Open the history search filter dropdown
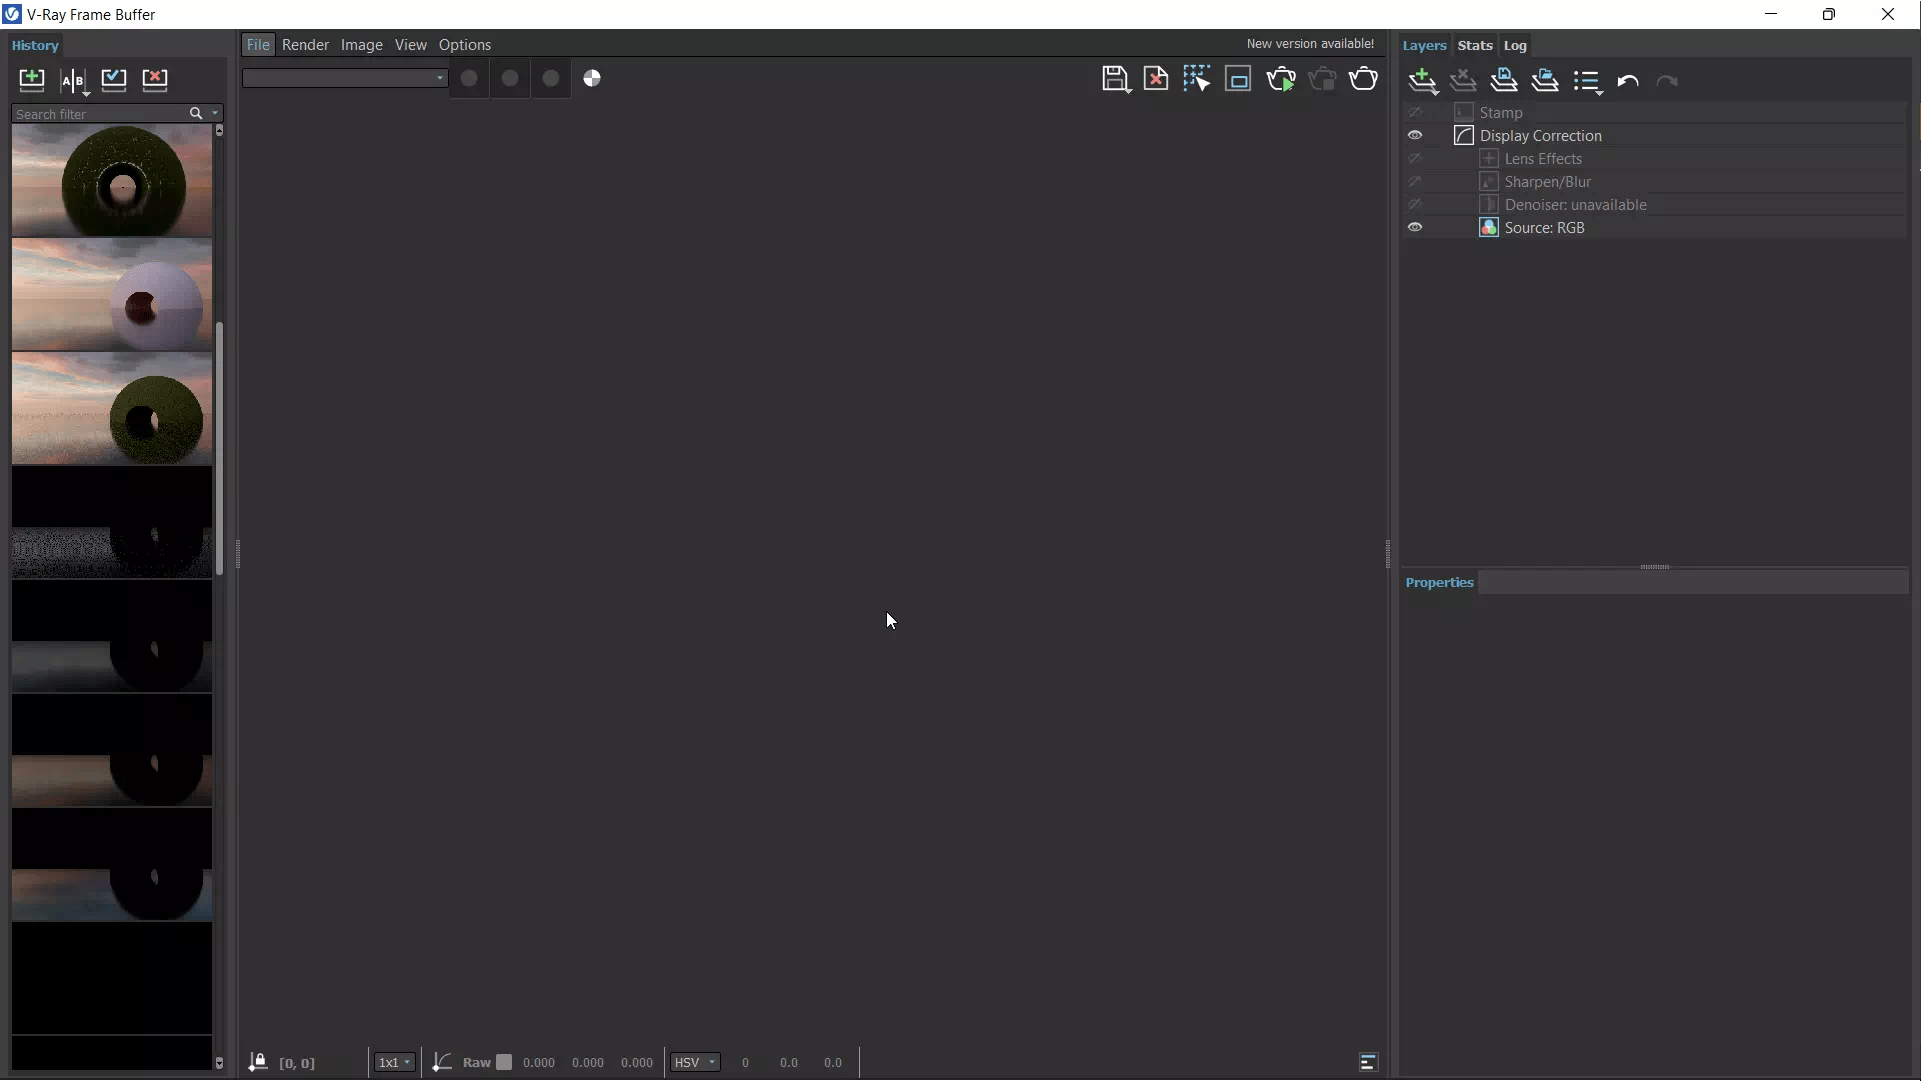The image size is (1921, 1081). click(x=213, y=114)
